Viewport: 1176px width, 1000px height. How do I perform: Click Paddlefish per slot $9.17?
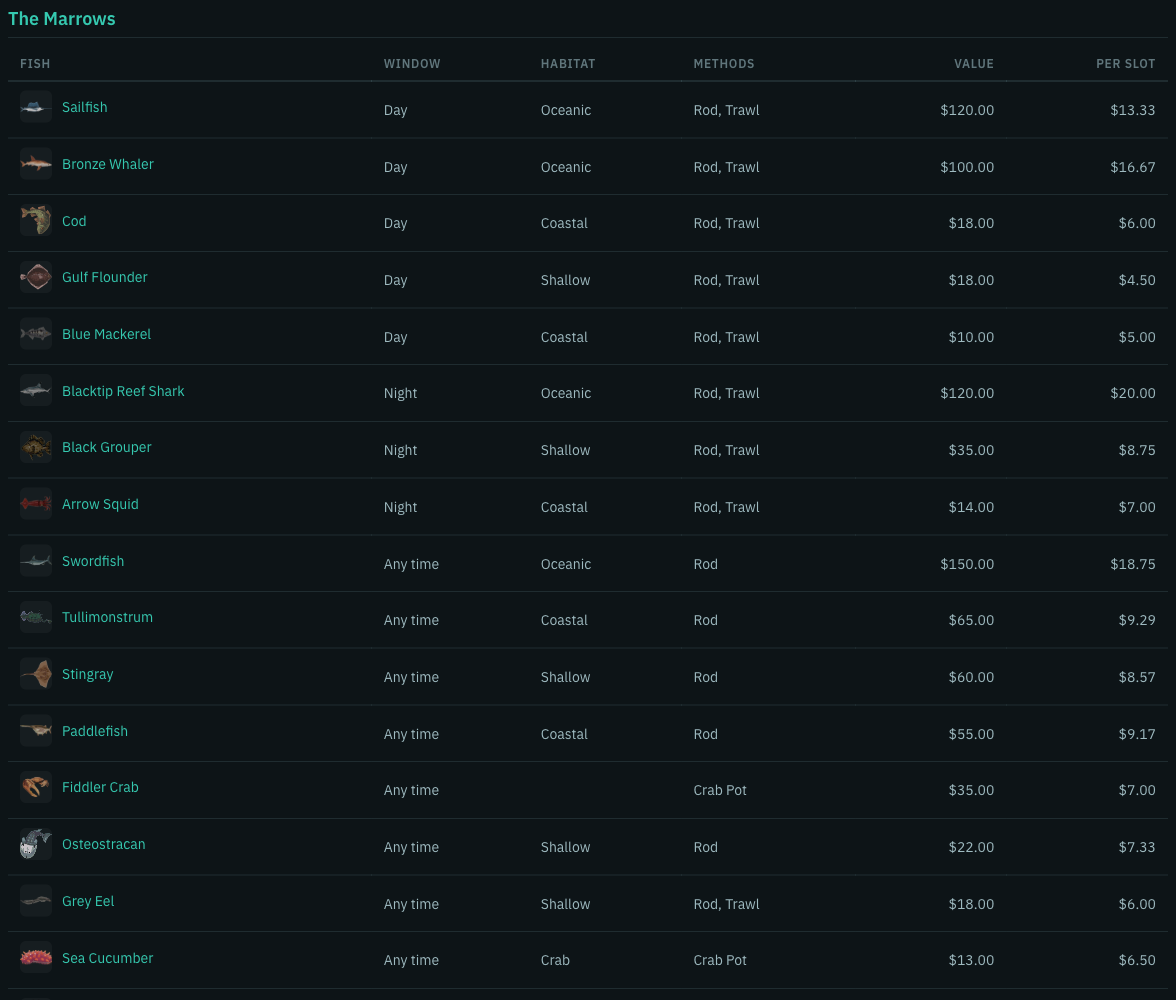point(1137,734)
